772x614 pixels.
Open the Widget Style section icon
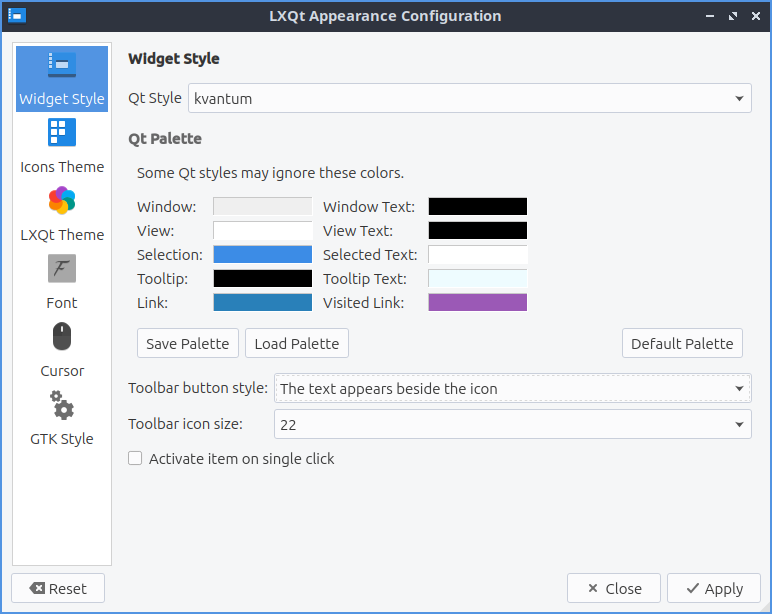point(62,65)
